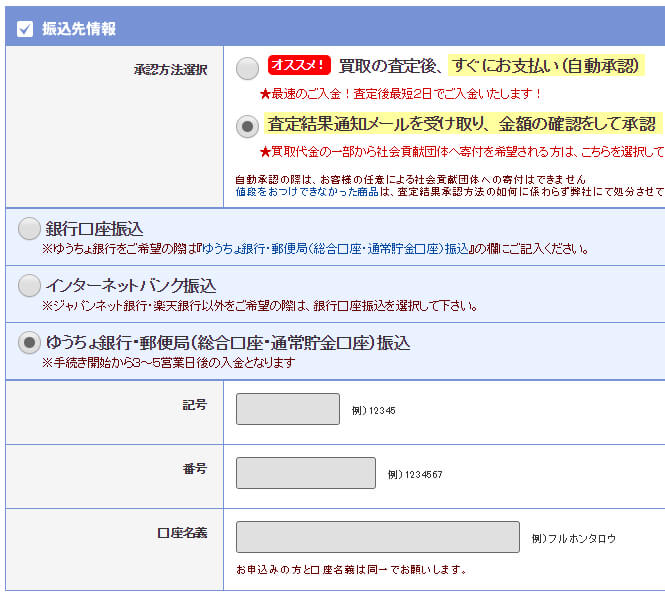Click the 記号 field label

tap(195, 405)
